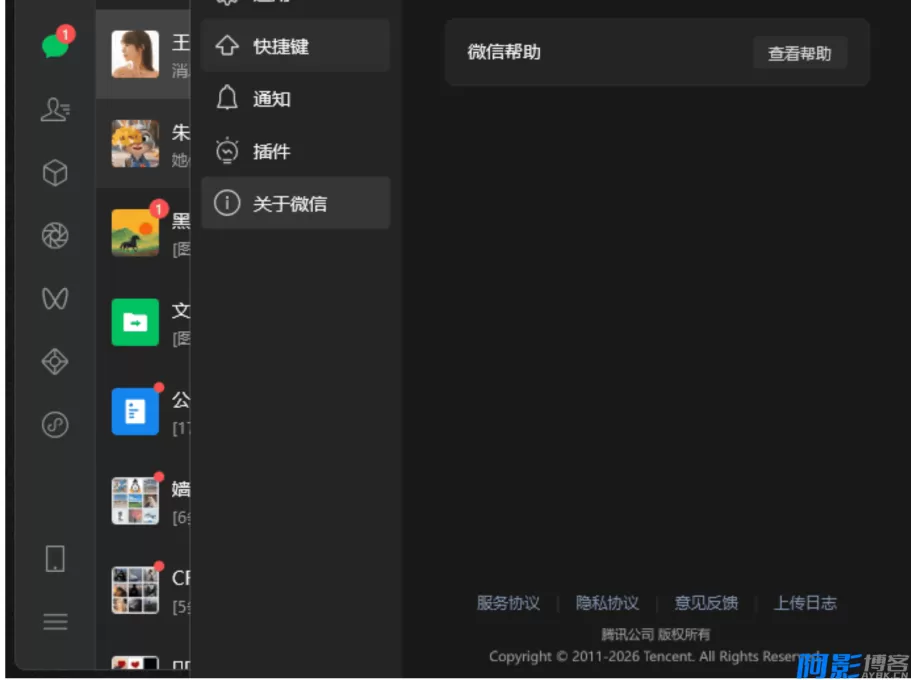The height and width of the screenshot is (680, 911).
Task: Open Favorites with the box icon
Action: pos(54,172)
